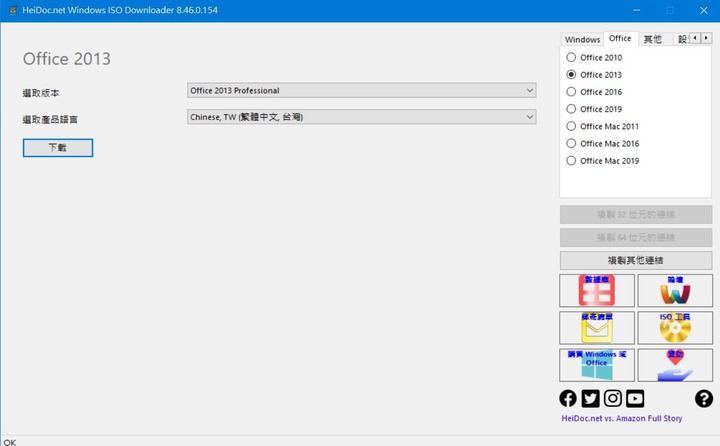Click the Office 2013 heading text
This screenshot has height=446, width=720.
point(67,59)
